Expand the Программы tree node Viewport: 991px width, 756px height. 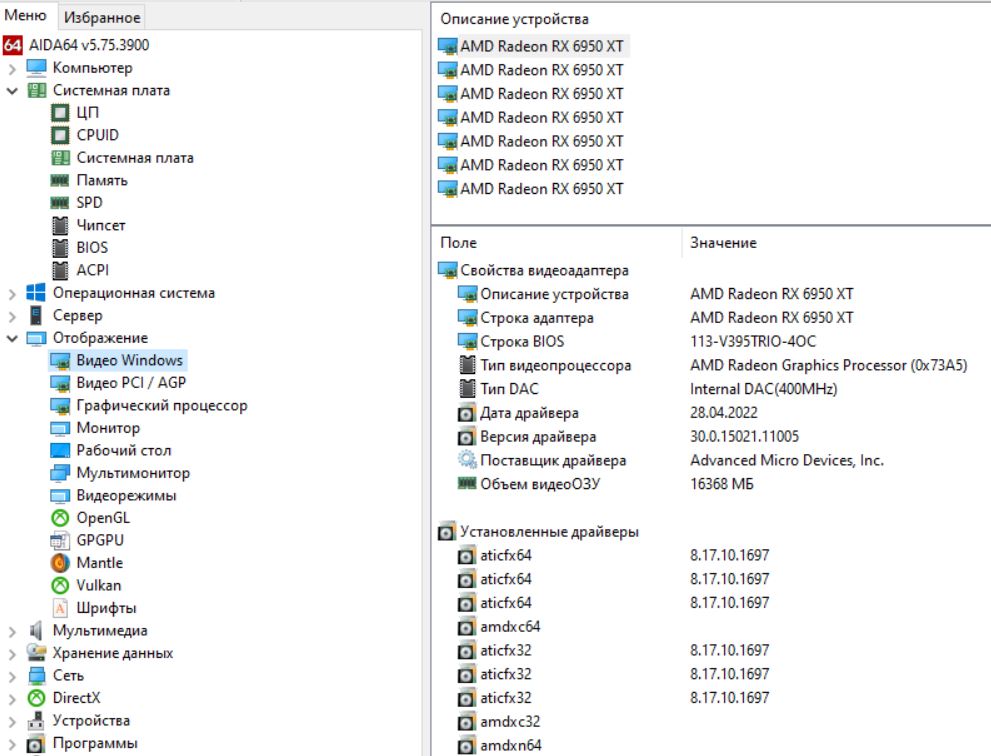12,744
